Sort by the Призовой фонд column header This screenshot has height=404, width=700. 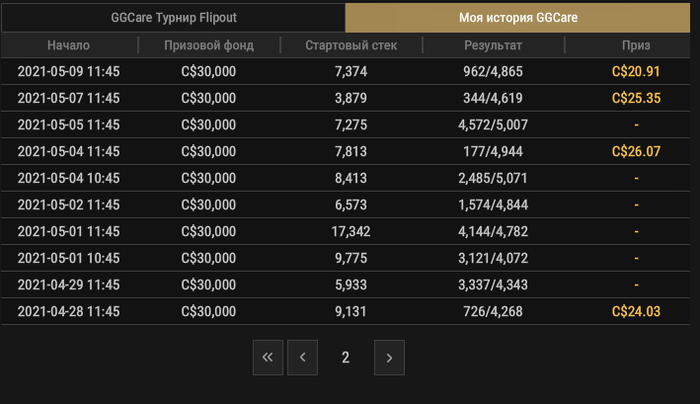209,45
